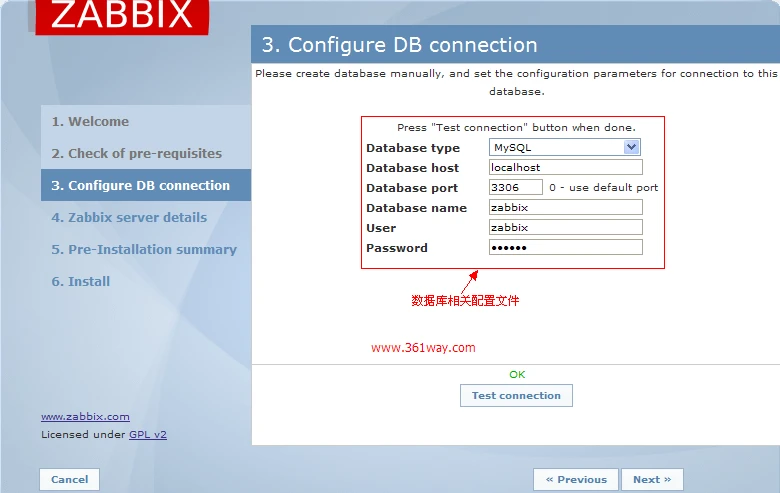Select step 1. Welcome
Viewport: 780px width, 493px height.
tap(90, 121)
